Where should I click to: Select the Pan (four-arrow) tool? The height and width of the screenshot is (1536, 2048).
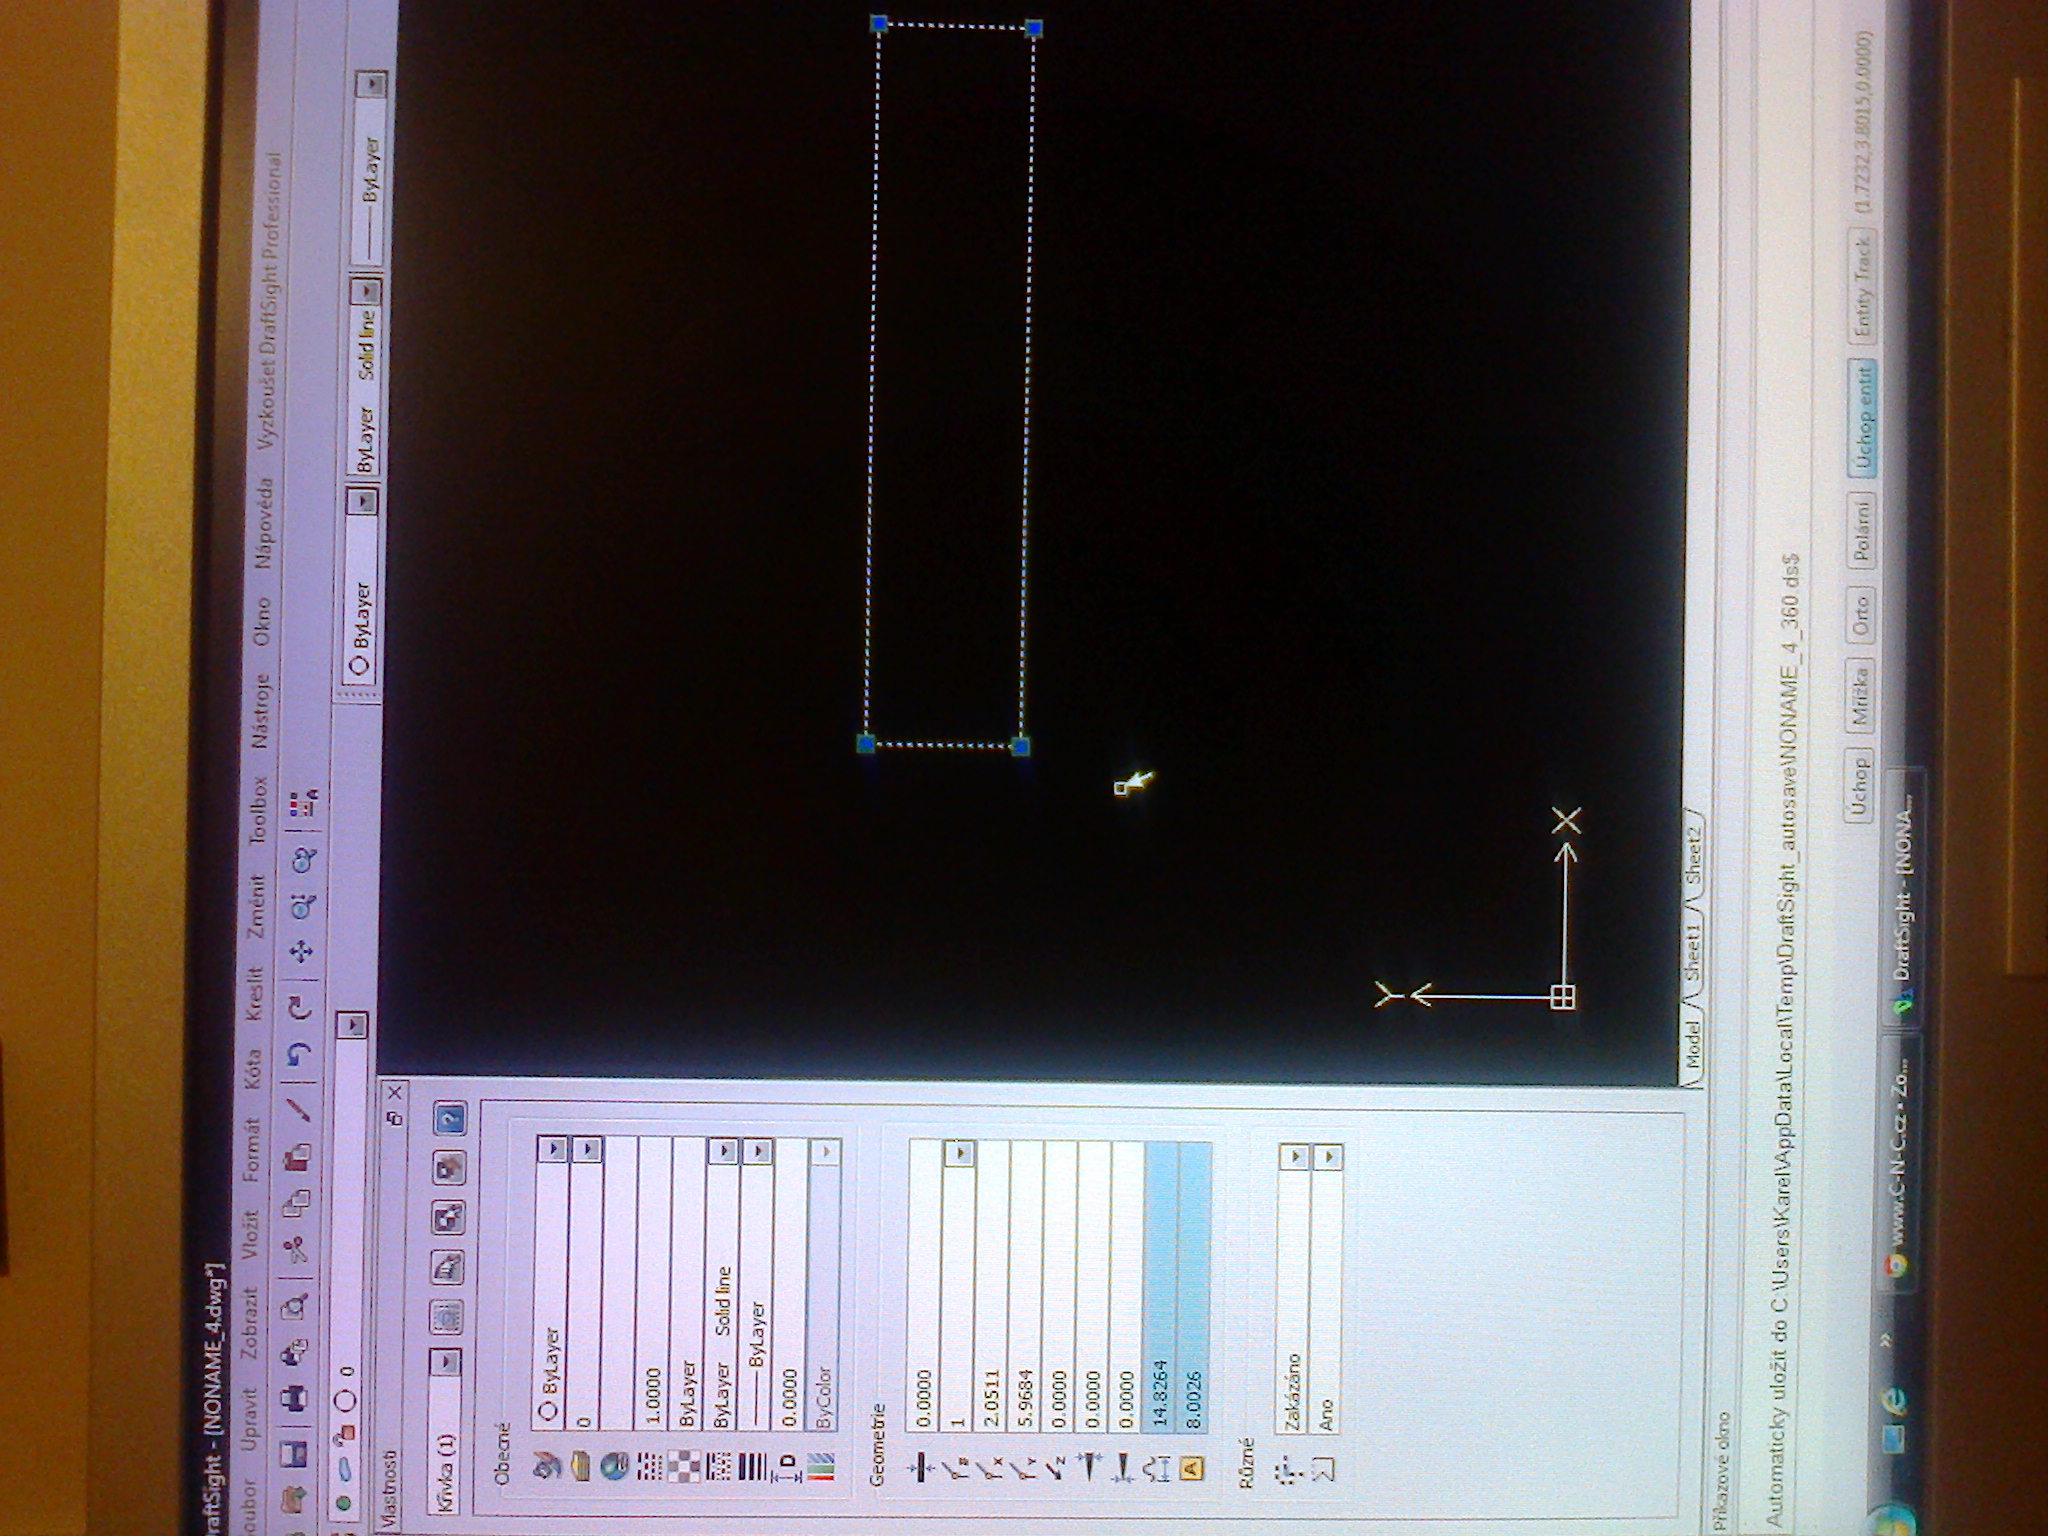(301, 951)
